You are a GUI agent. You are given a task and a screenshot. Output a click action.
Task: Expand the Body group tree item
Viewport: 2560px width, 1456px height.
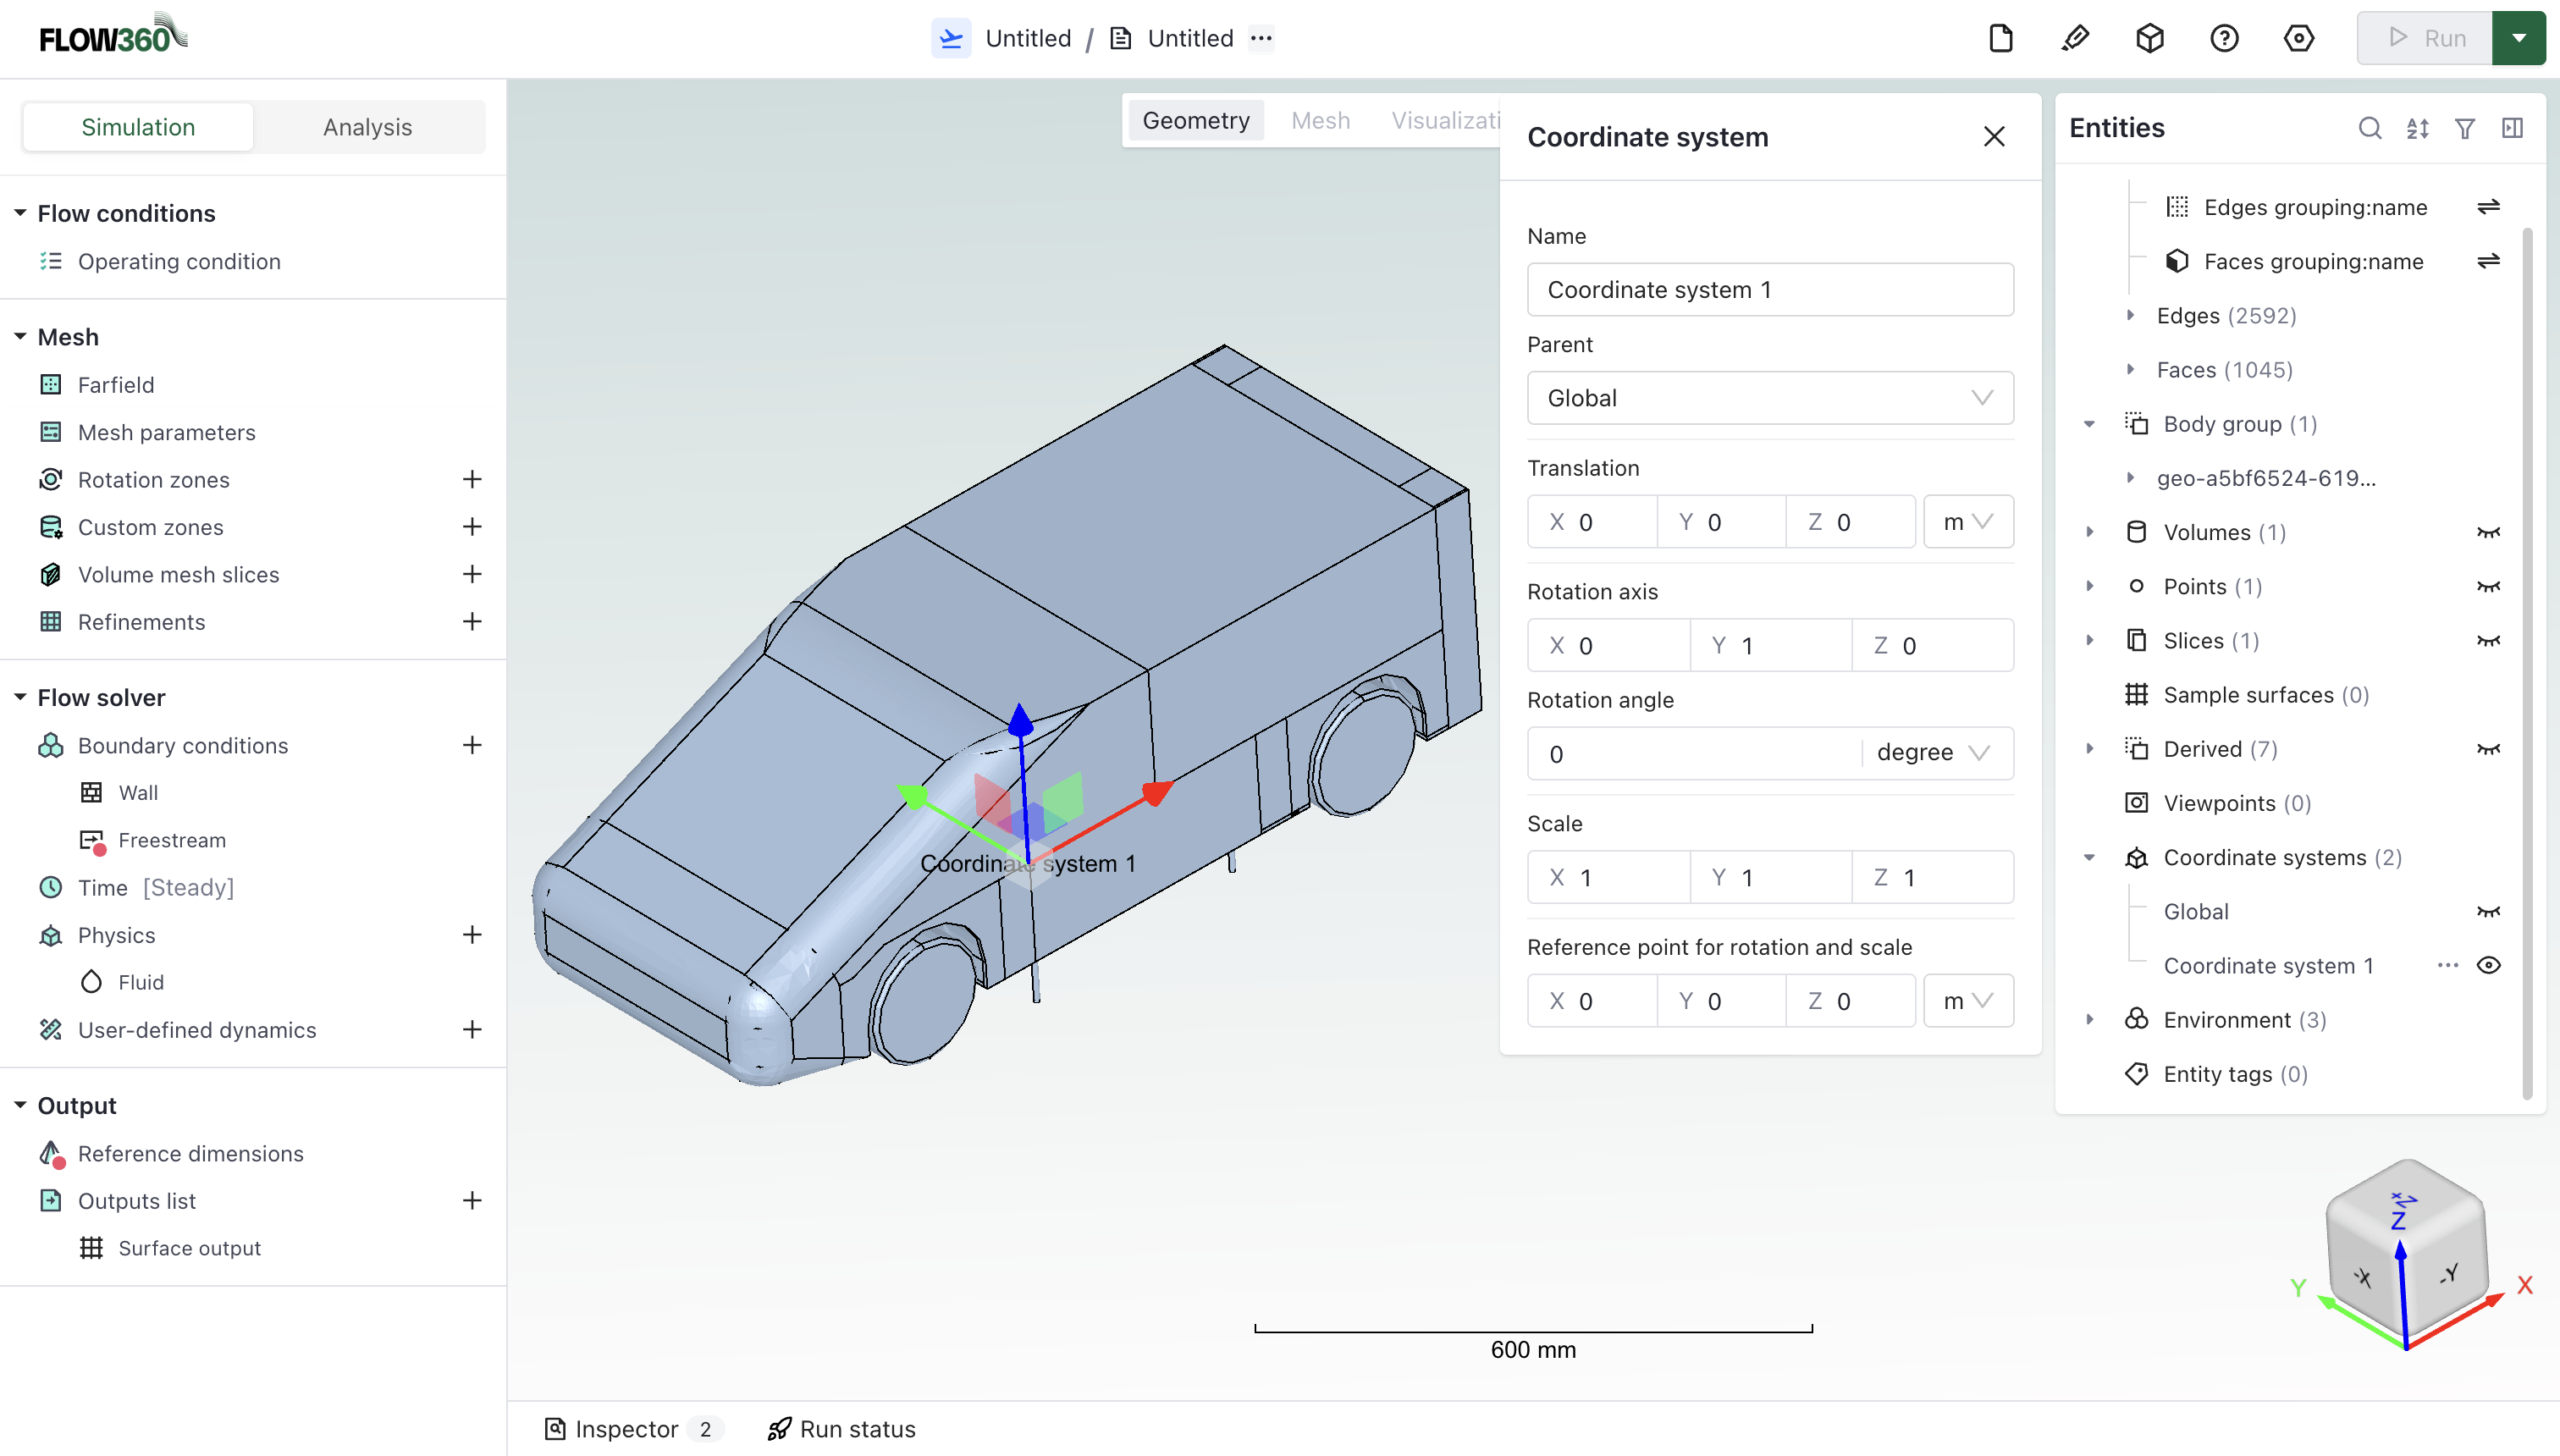(x=2089, y=424)
